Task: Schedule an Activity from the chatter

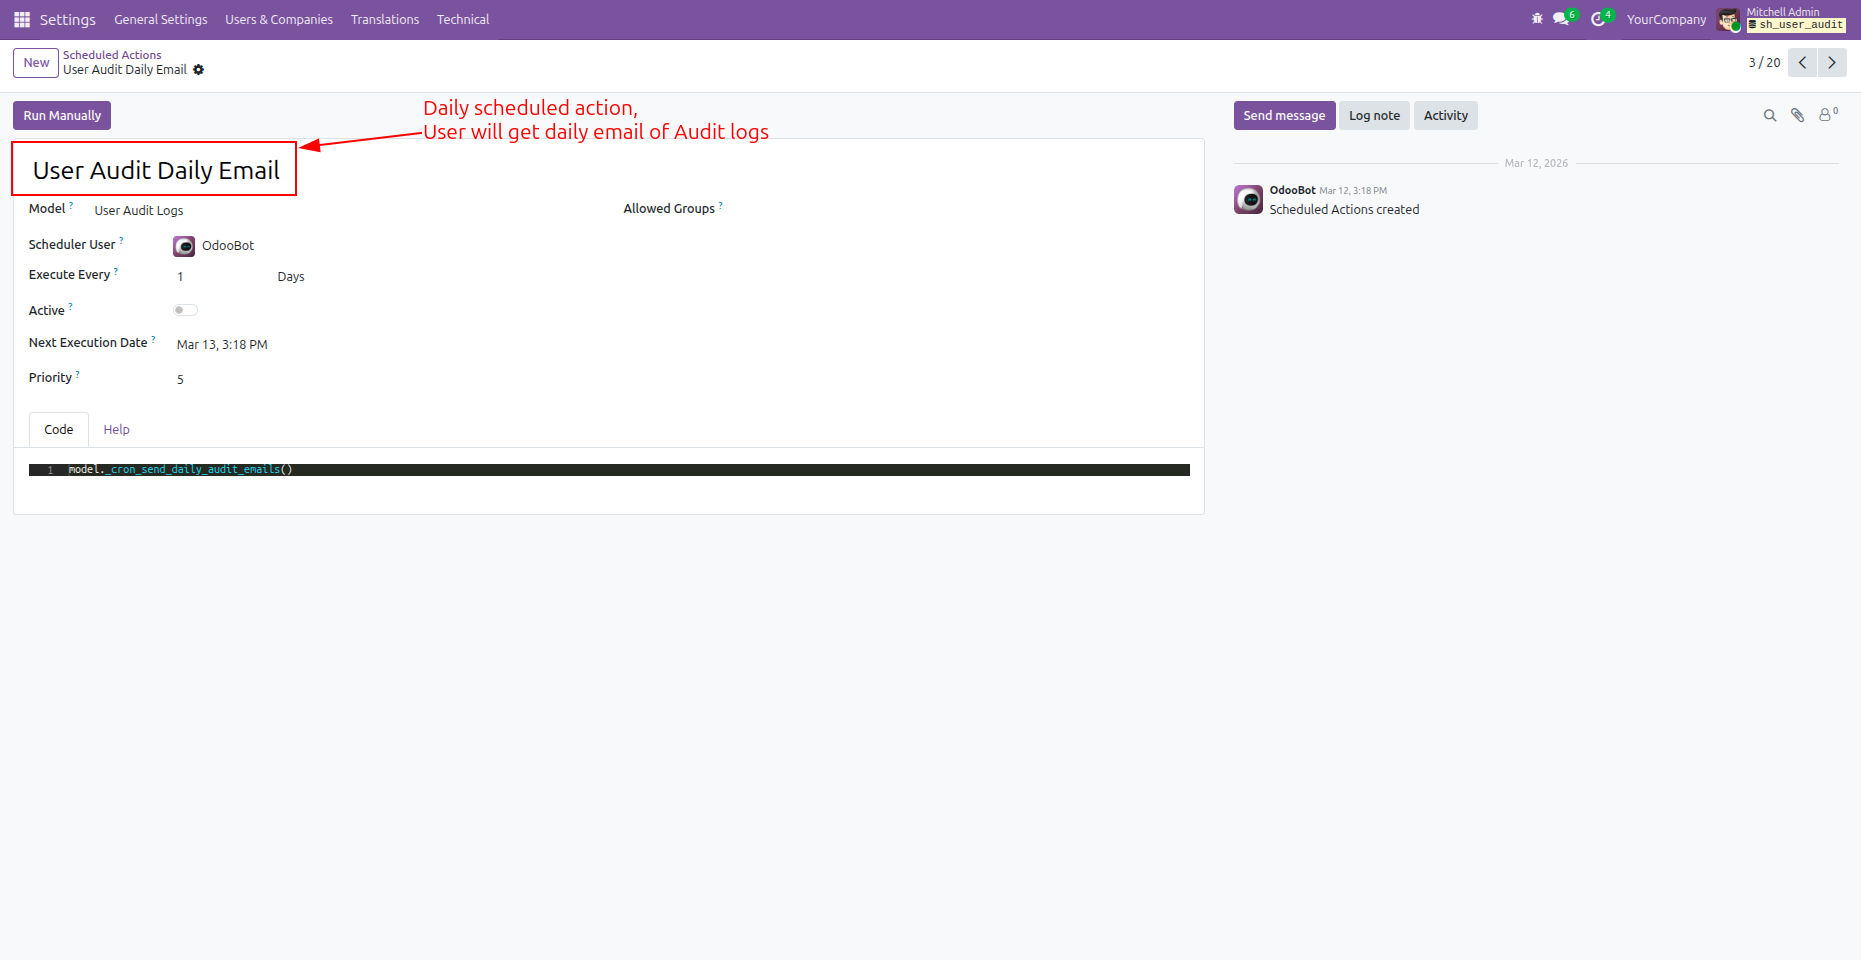Action: [1446, 116]
